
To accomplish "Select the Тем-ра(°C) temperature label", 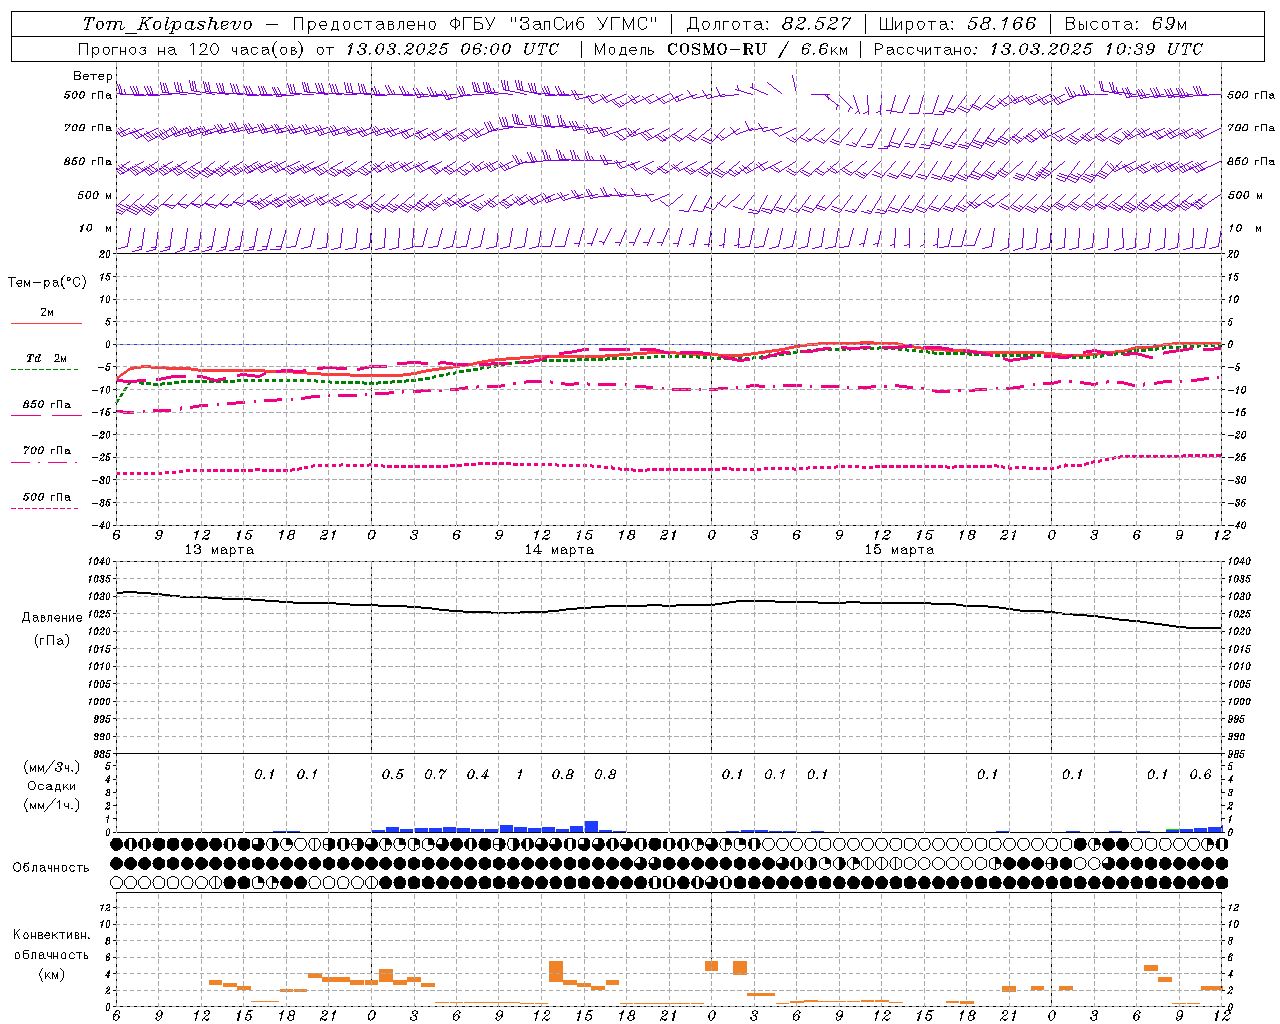I will click(47, 283).
